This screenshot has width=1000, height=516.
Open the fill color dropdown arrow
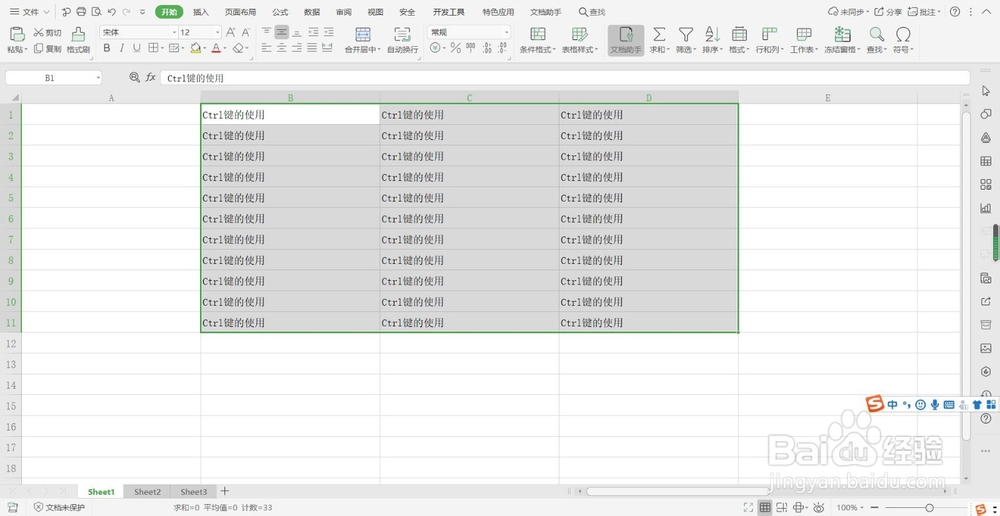click(207, 48)
